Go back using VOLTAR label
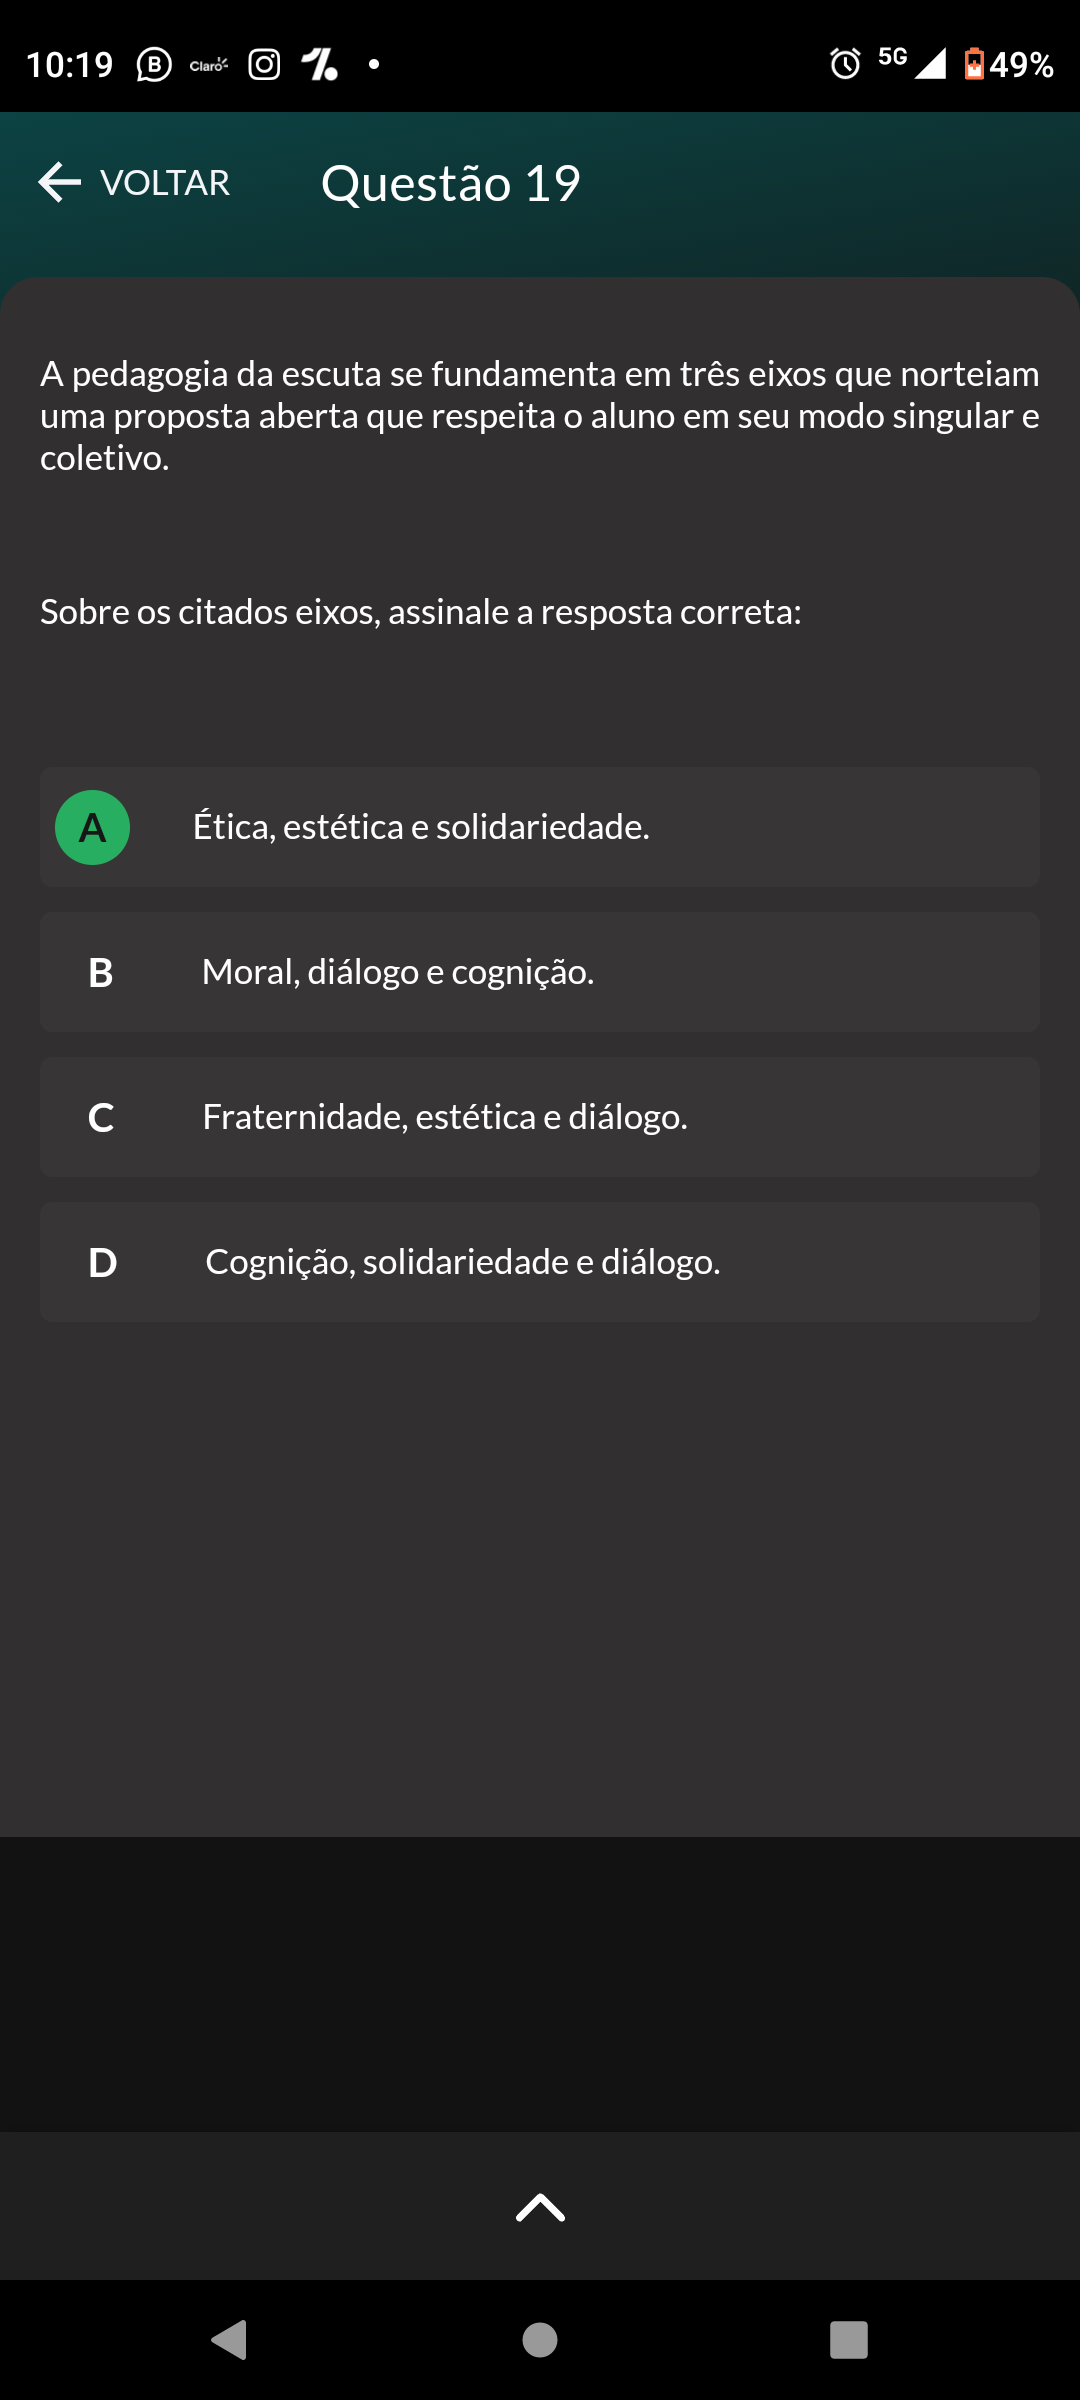This screenshot has height=2400, width=1080. [x=165, y=183]
